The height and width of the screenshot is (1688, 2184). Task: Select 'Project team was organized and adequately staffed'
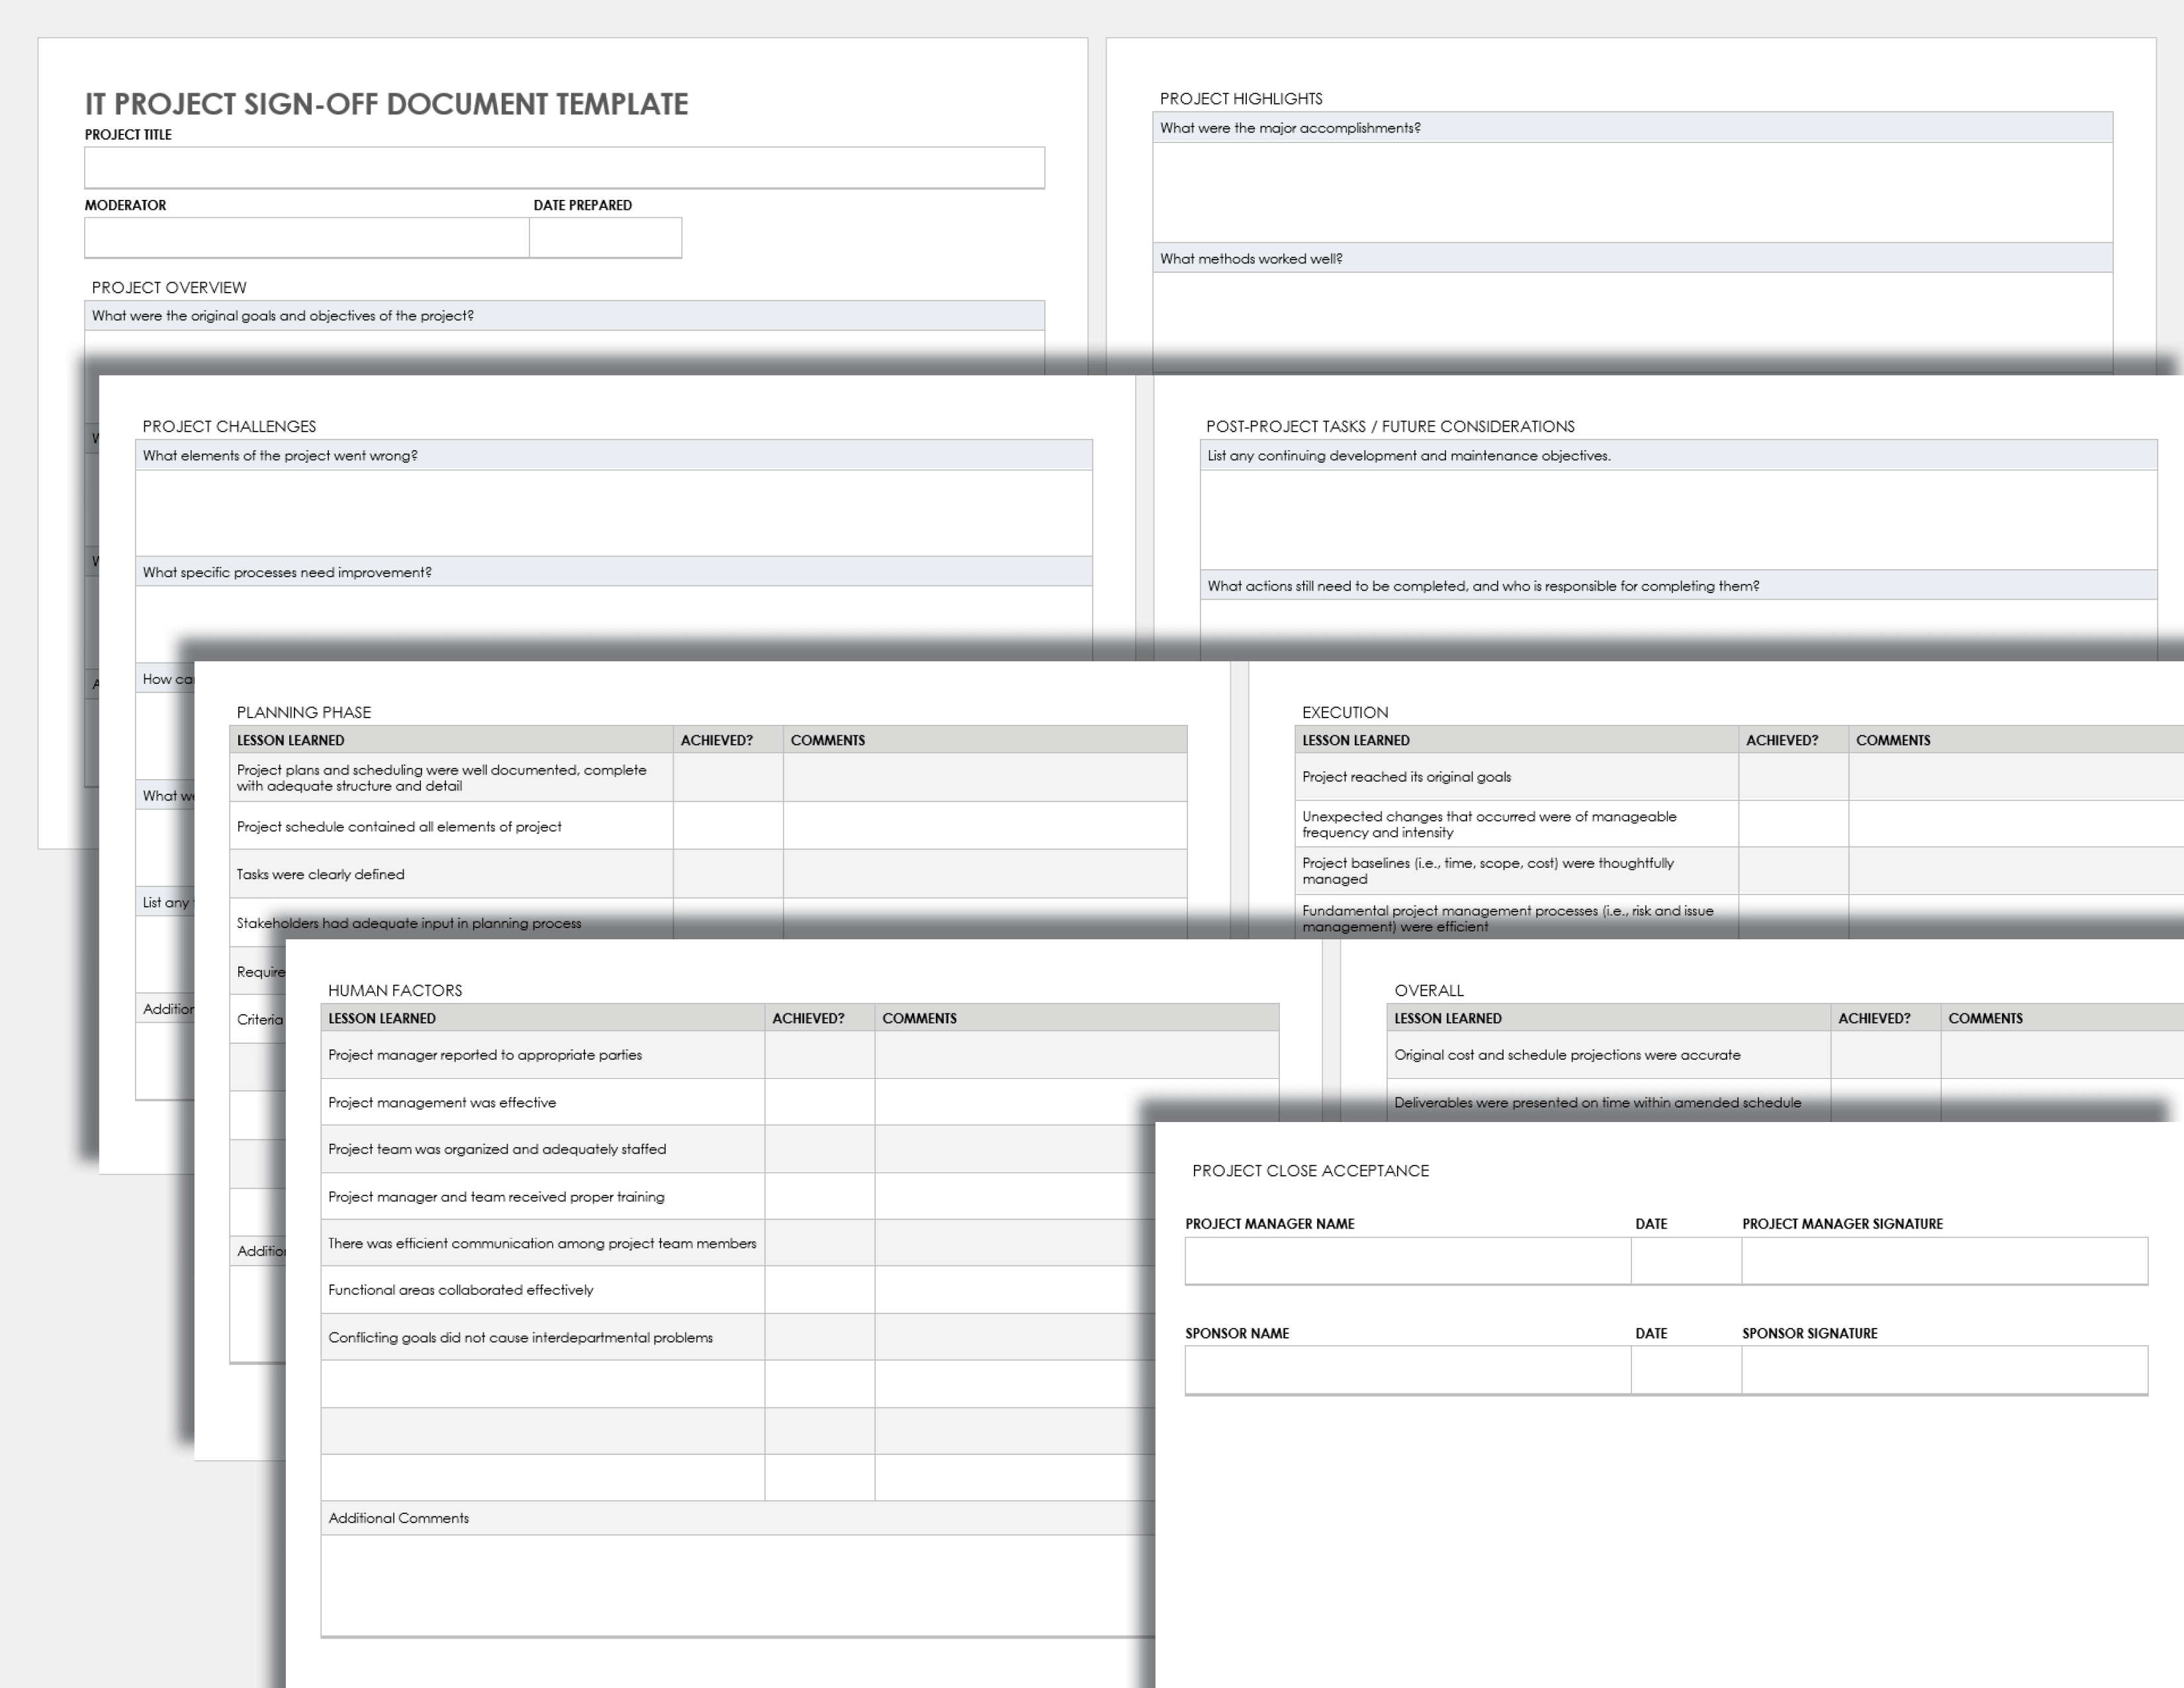tap(497, 1149)
